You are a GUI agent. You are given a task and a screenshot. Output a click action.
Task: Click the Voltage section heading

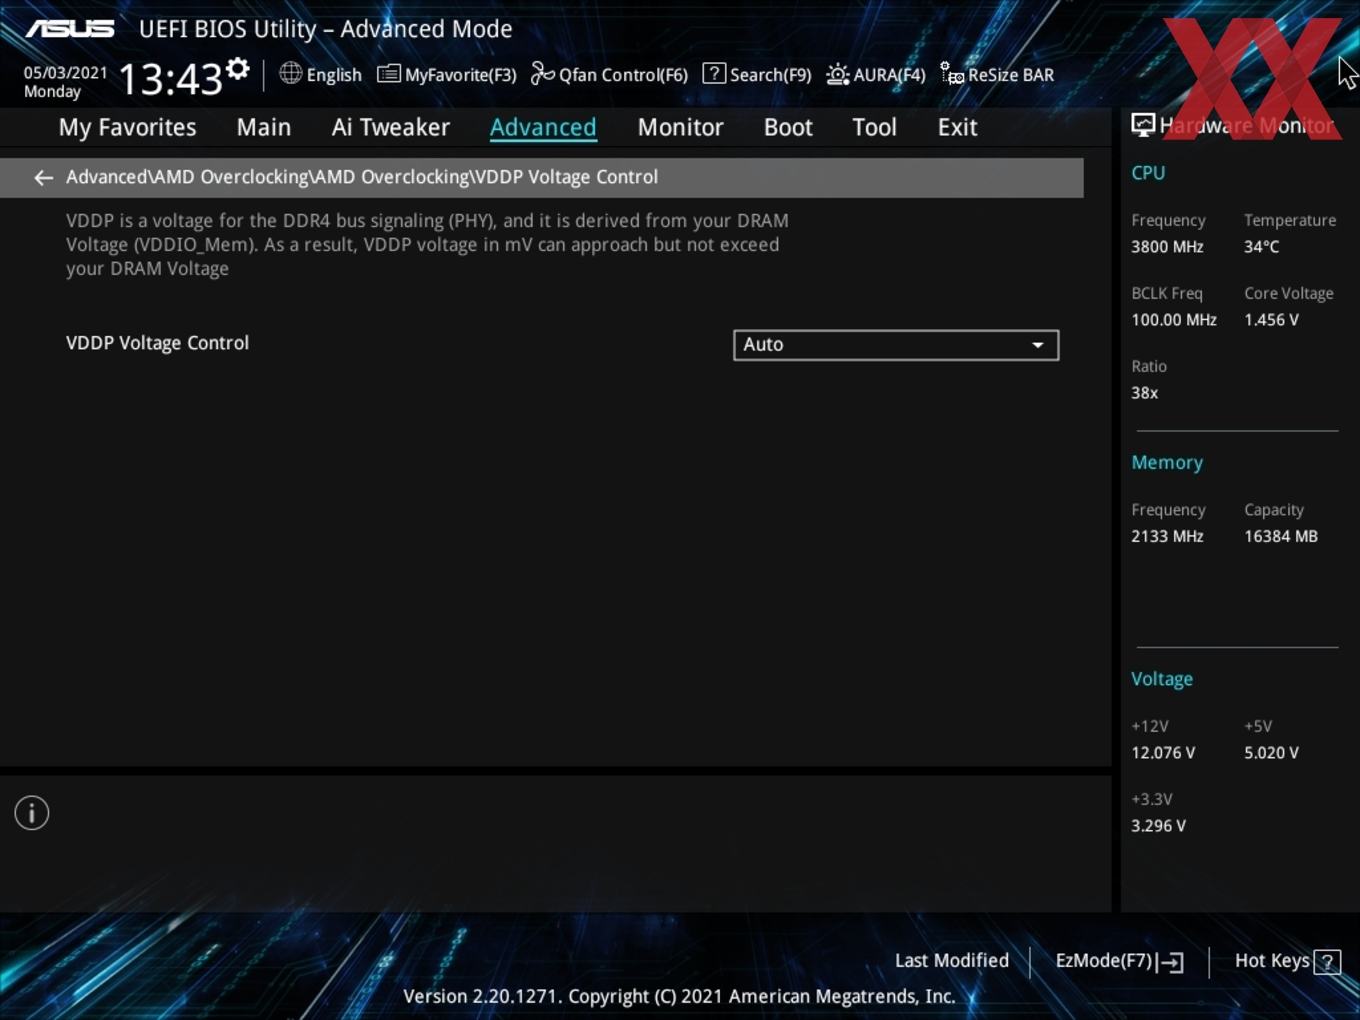click(x=1162, y=679)
